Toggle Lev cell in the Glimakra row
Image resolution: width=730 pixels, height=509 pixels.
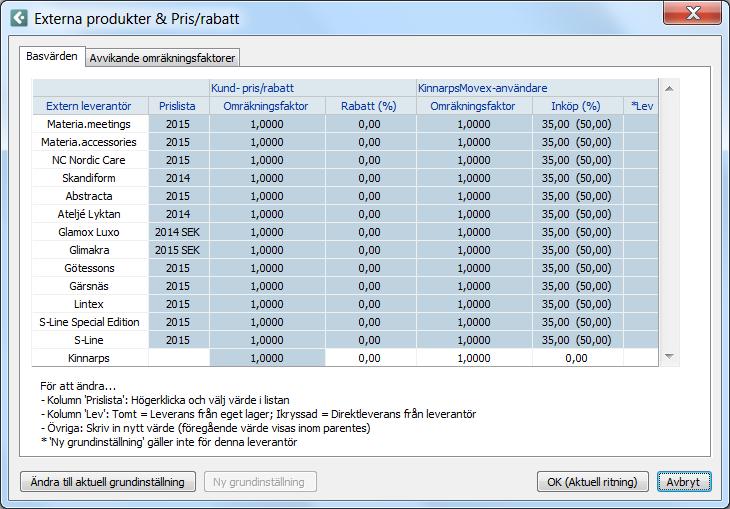(x=641, y=250)
